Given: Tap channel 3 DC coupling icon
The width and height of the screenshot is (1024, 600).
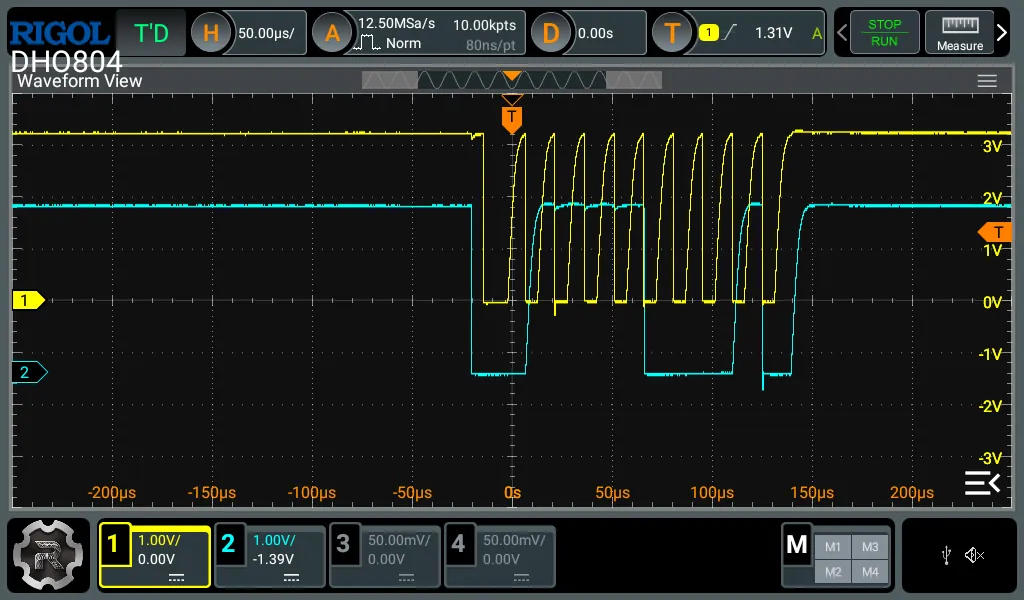Looking at the screenshot, I should [406, 578].
